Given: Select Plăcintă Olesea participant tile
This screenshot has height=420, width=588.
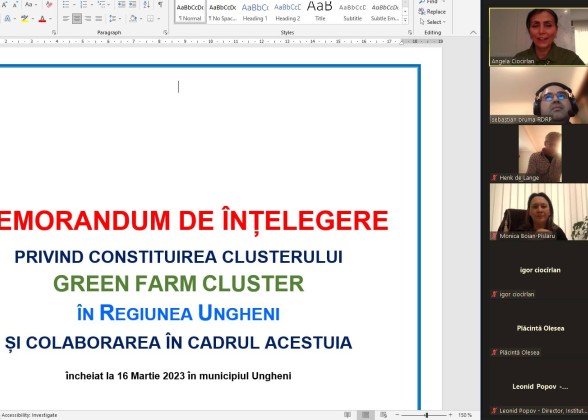Looking at the screenshot, I should coord(538,328).
